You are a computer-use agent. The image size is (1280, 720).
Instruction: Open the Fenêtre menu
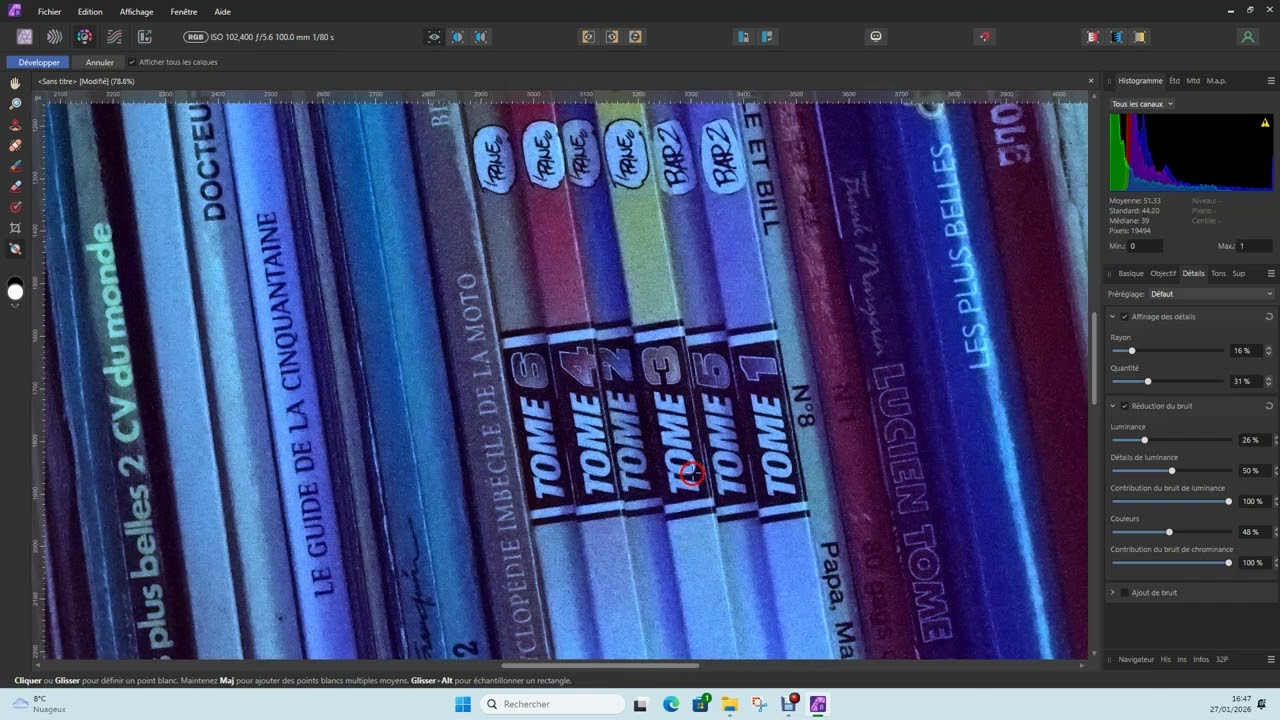click(x=183, y=12)
